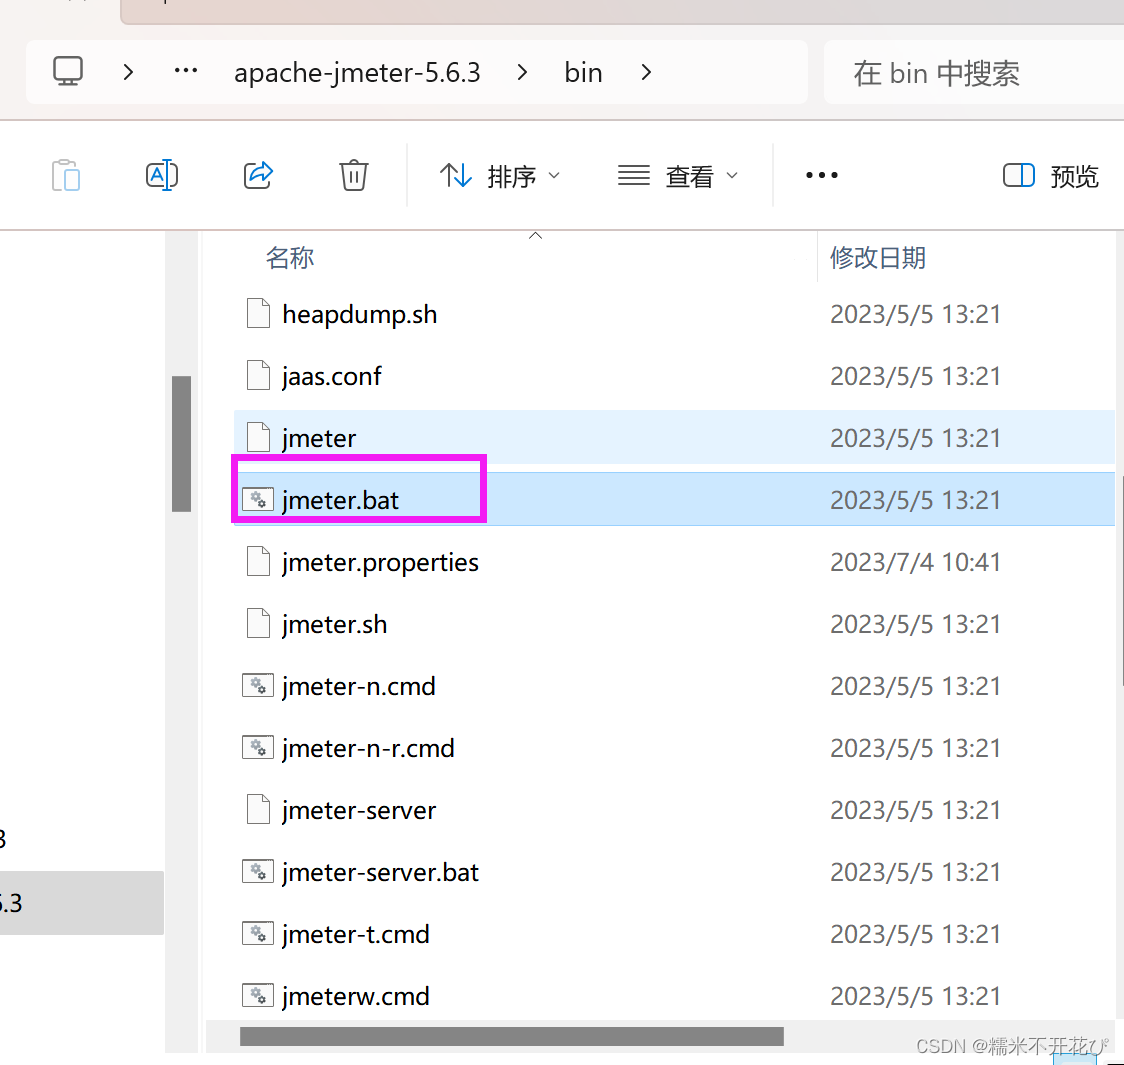This screenshot has height=1065, width=1124.
Task: Click the This PC icon in the address bar
Action: (67, 71)
